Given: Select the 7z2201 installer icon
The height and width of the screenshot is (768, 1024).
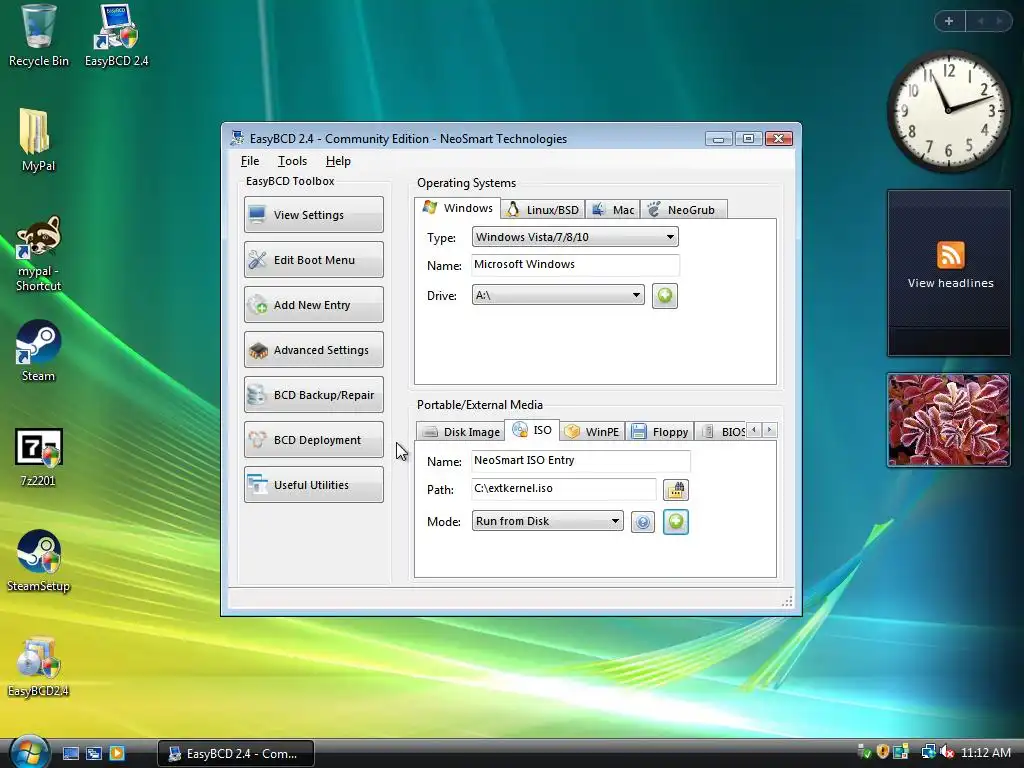Looking at the screenshot, I should 38,457.
